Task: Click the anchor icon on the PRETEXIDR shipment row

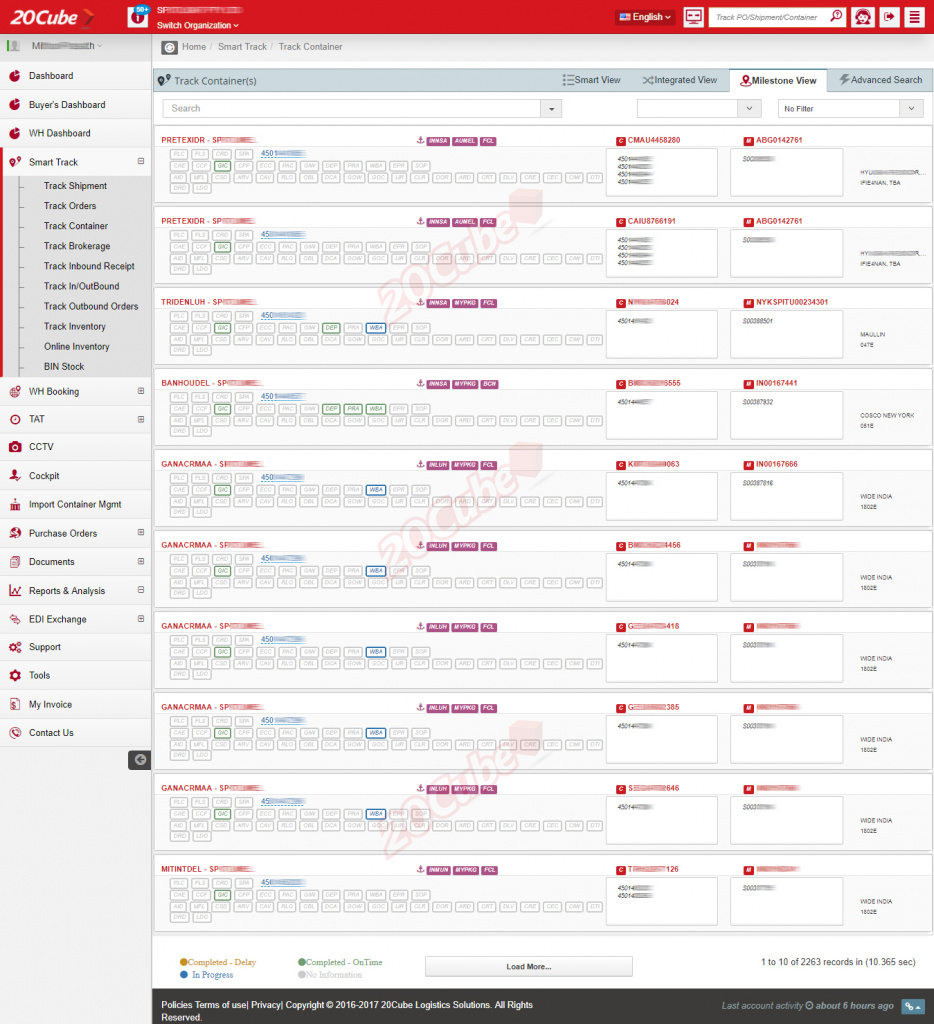Action: coord(420,140)
